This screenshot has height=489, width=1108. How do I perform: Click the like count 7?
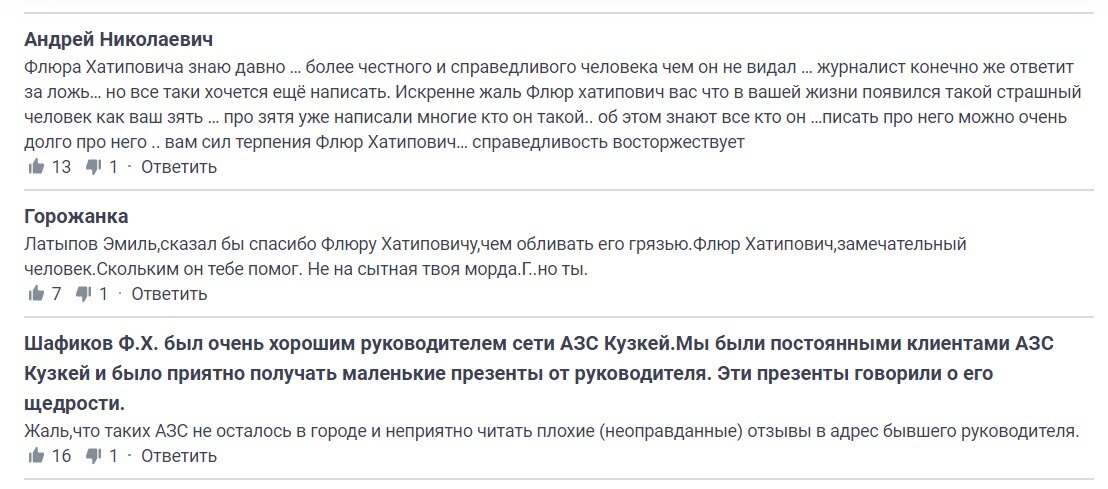[57, 293]
